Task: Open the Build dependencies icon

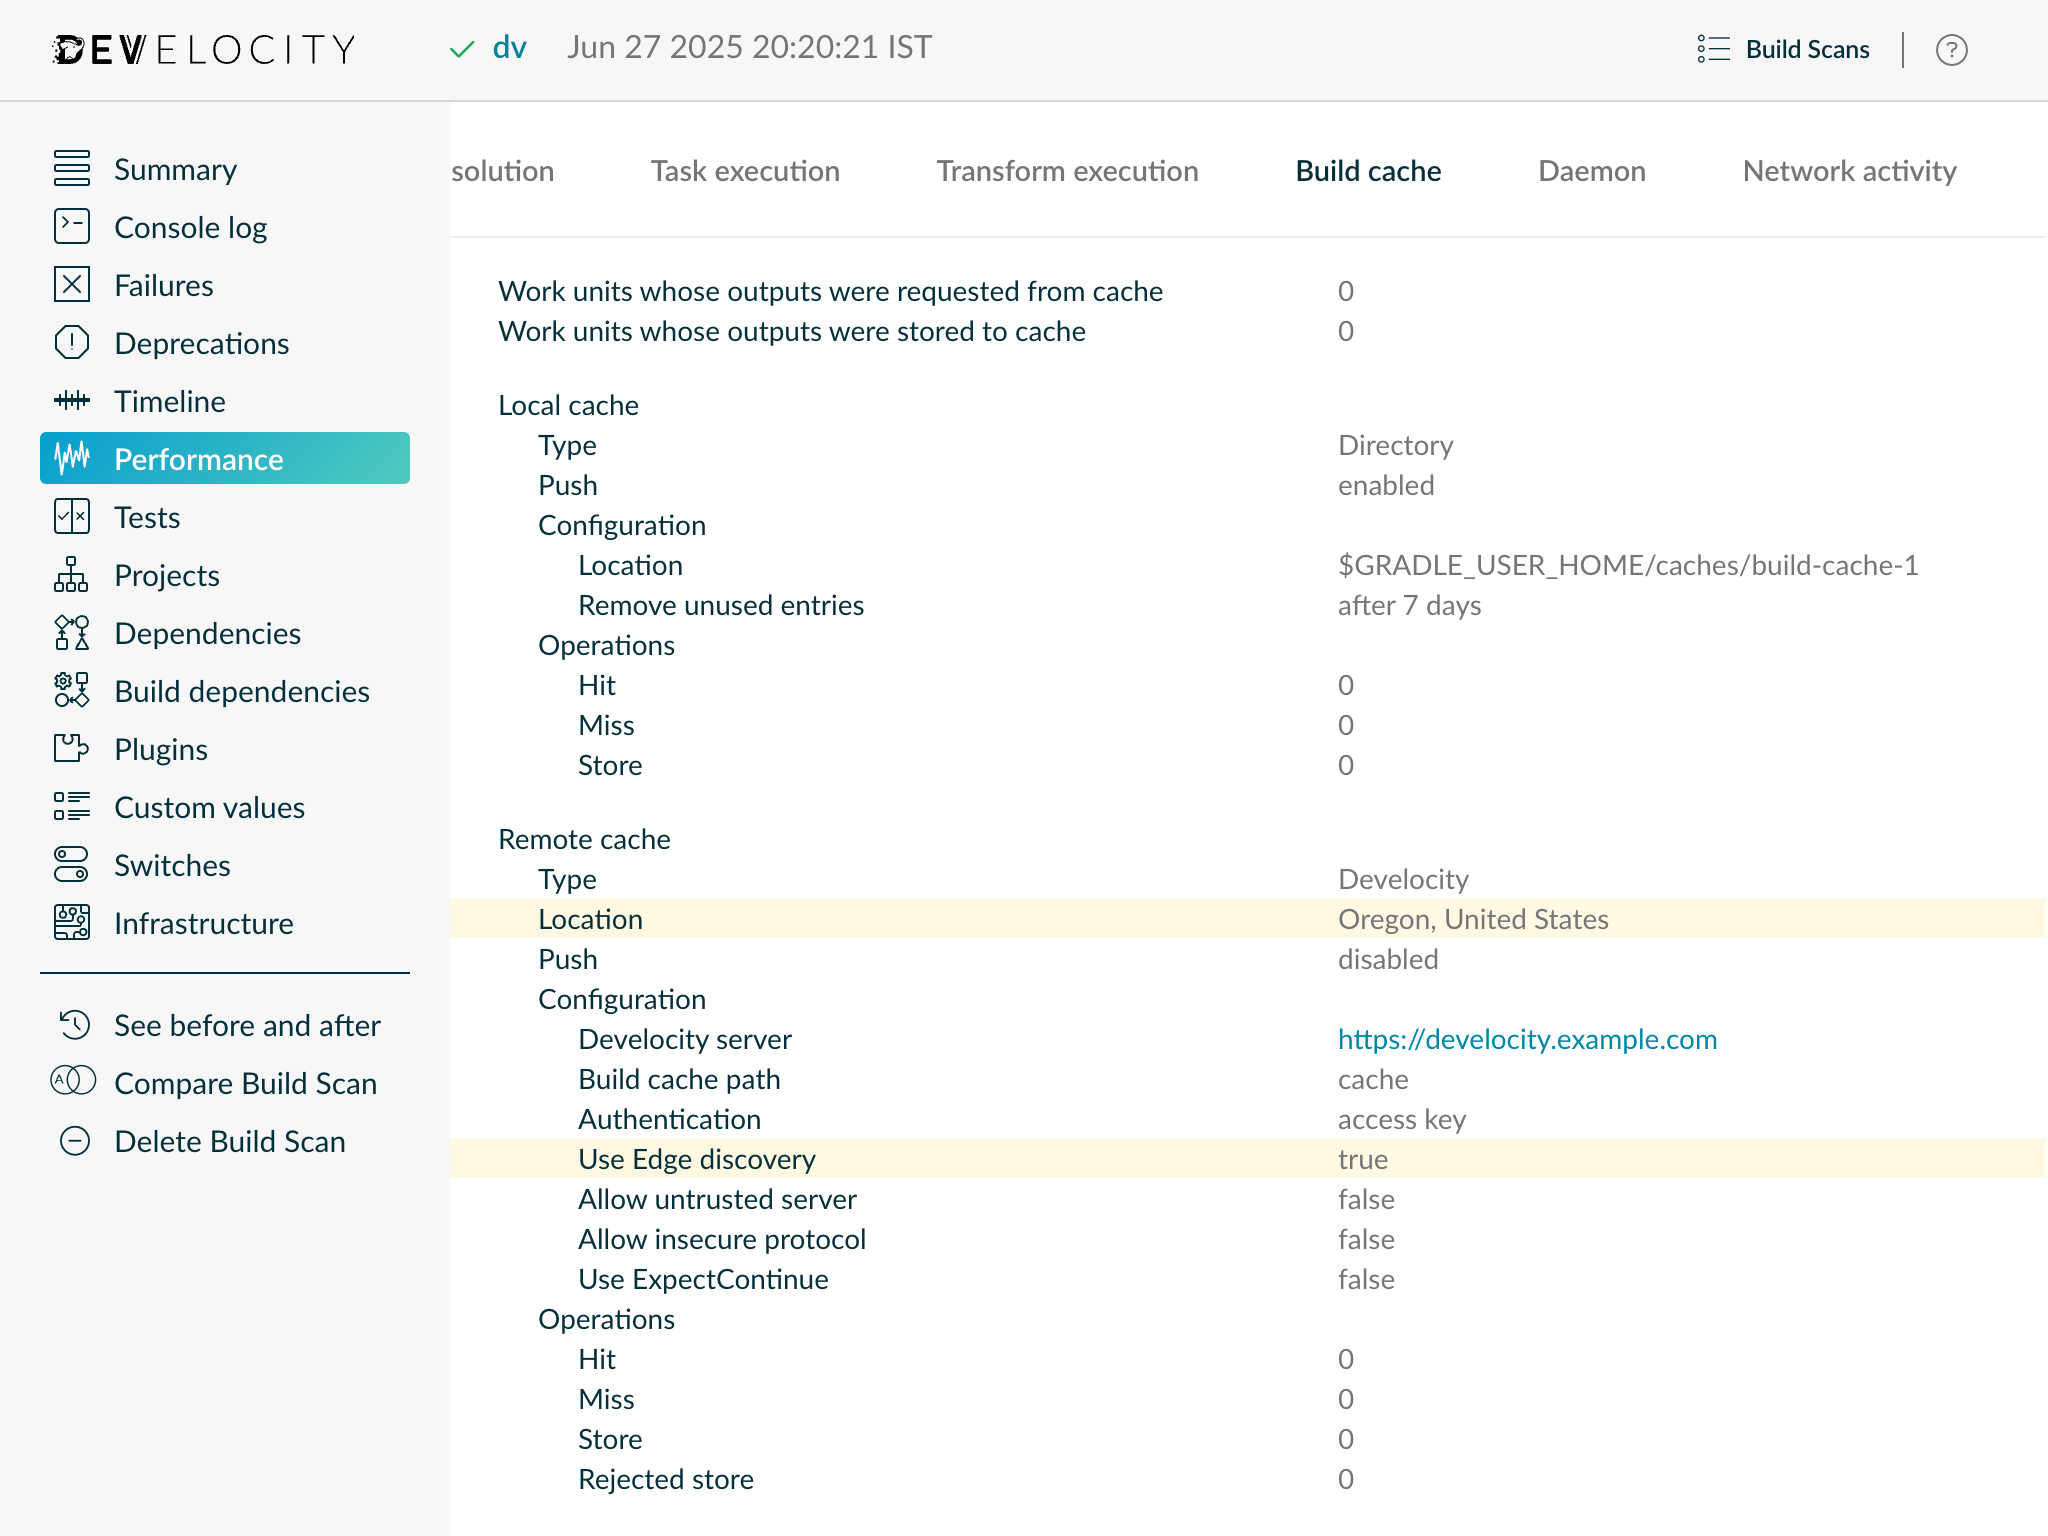Action: (71, 691)
